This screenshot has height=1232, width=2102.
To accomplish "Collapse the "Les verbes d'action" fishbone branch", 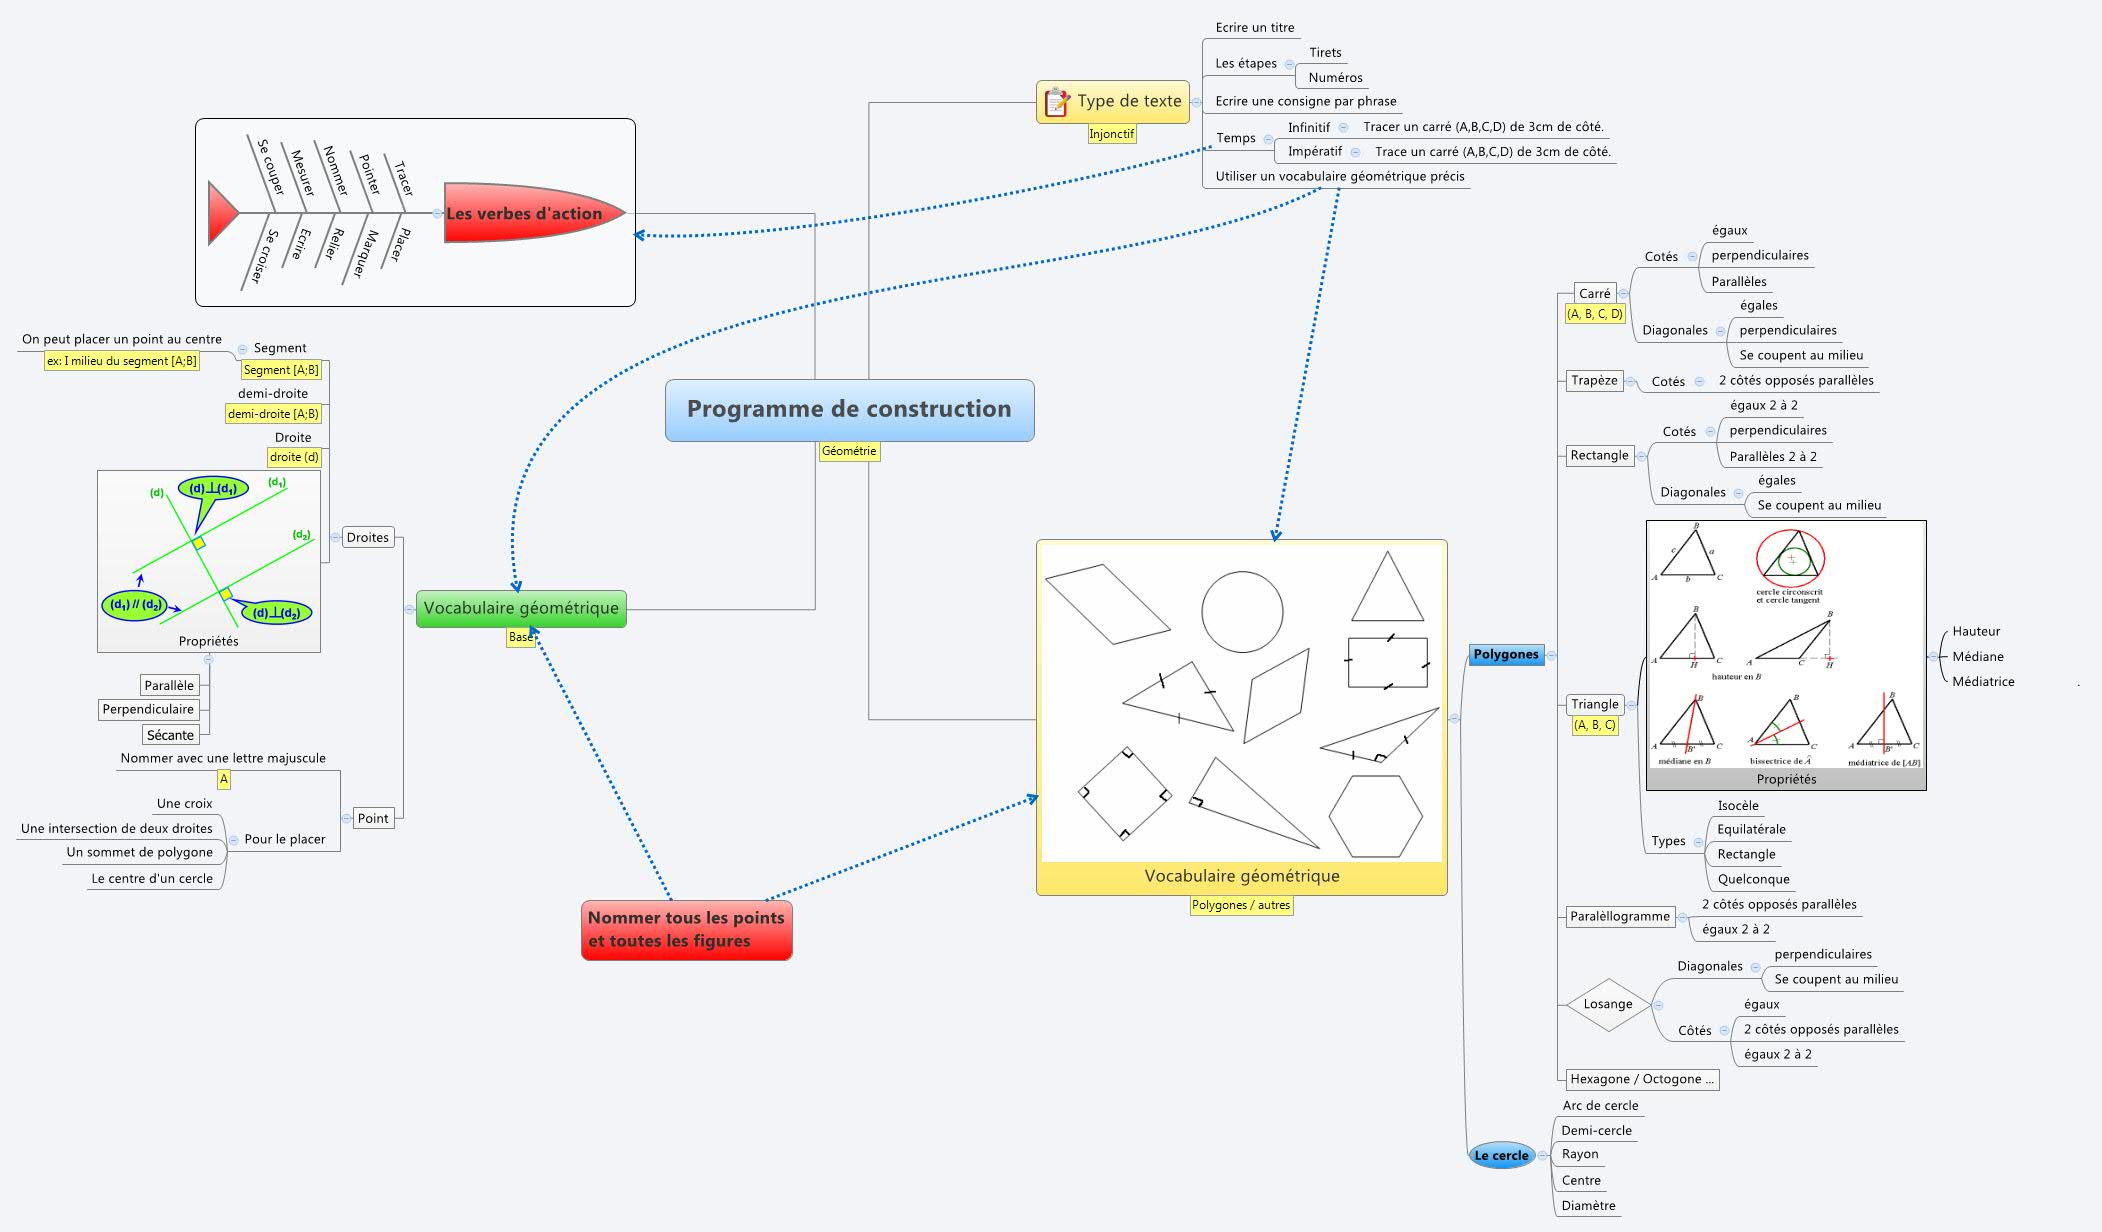I will [x=435, y=212].
